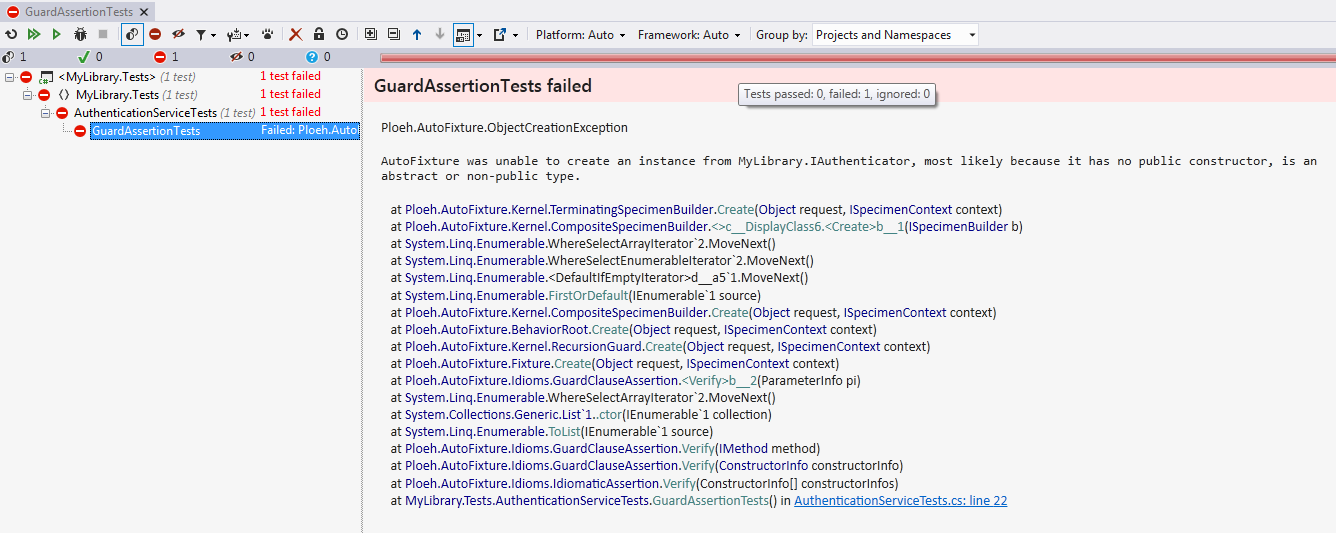Click the ToList stack frame link

pos(565,431)
